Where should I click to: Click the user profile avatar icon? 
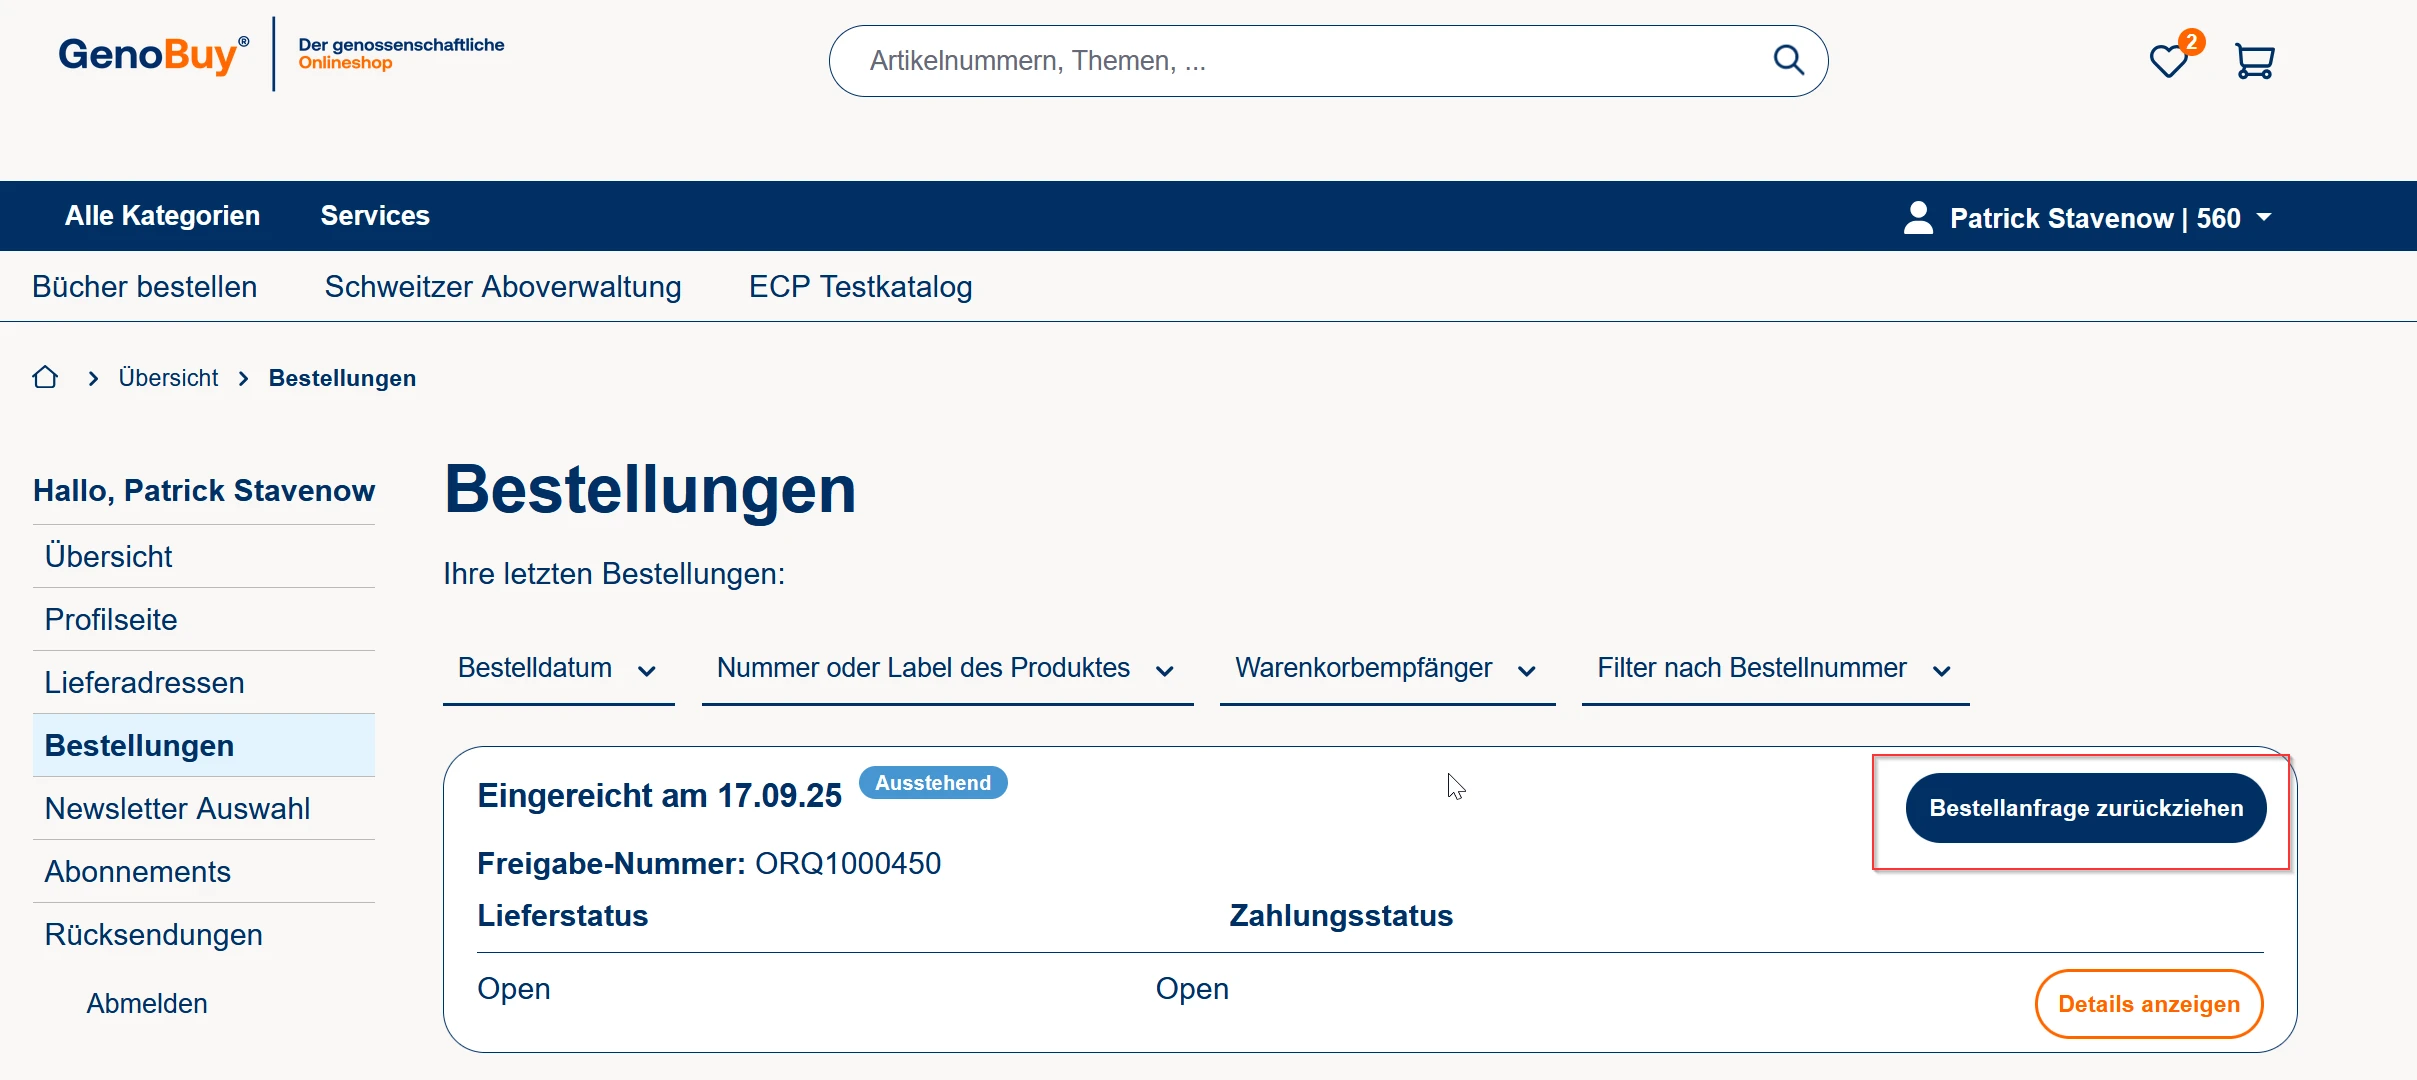coord(1917,217)
